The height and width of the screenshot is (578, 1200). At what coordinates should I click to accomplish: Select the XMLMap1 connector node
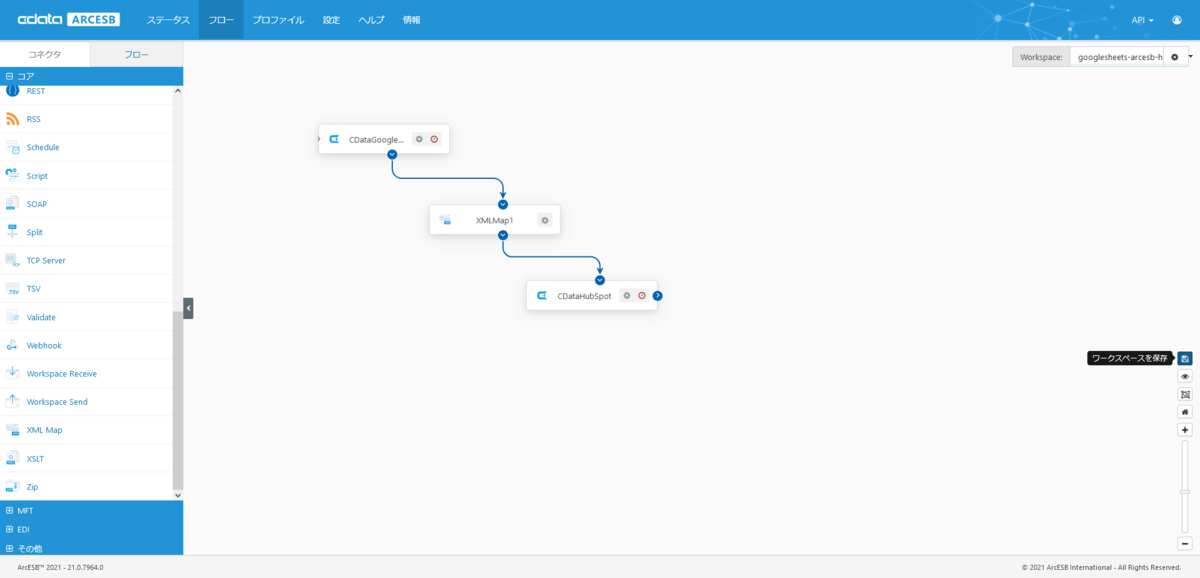(x=495, y=220)
